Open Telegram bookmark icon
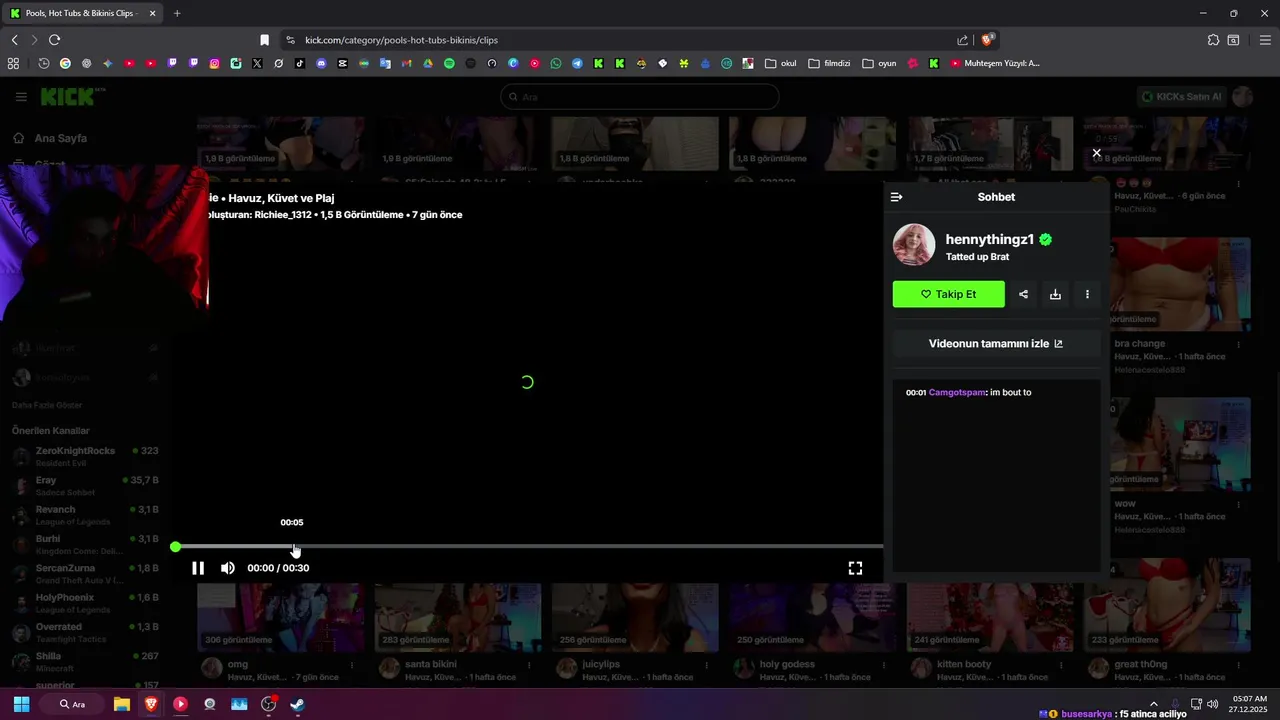Viewport: 1280px width, 720px height. (x=577, y=63)
